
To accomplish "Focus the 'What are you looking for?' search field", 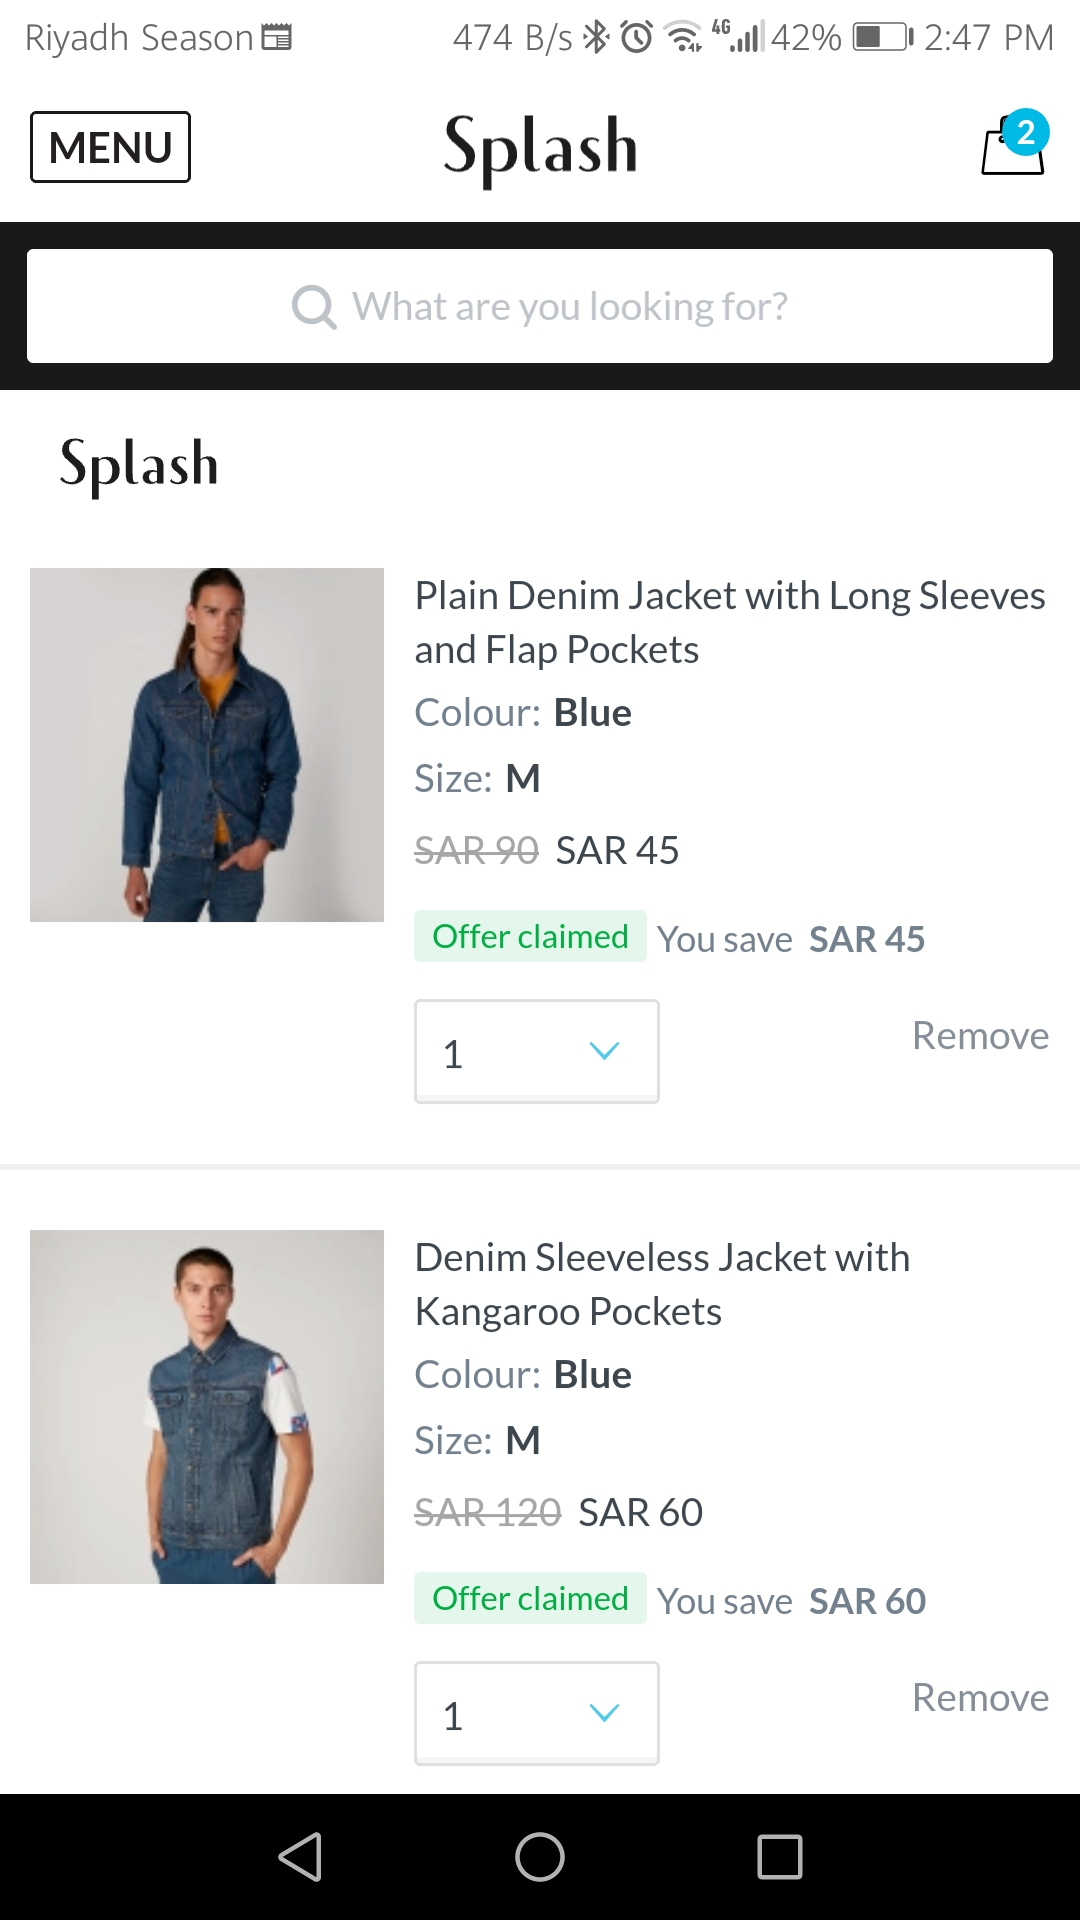I will click(x=570, y=306).
